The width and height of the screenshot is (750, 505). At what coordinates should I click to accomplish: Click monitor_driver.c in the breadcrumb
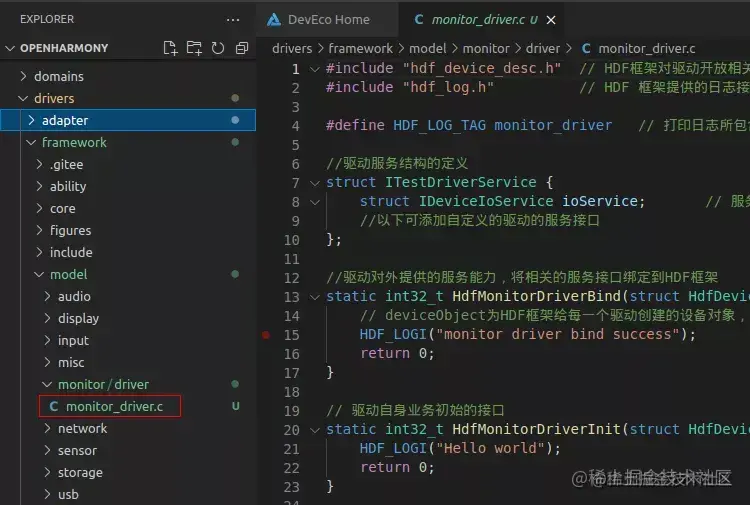pyautogui.click(x=647, y=48)
